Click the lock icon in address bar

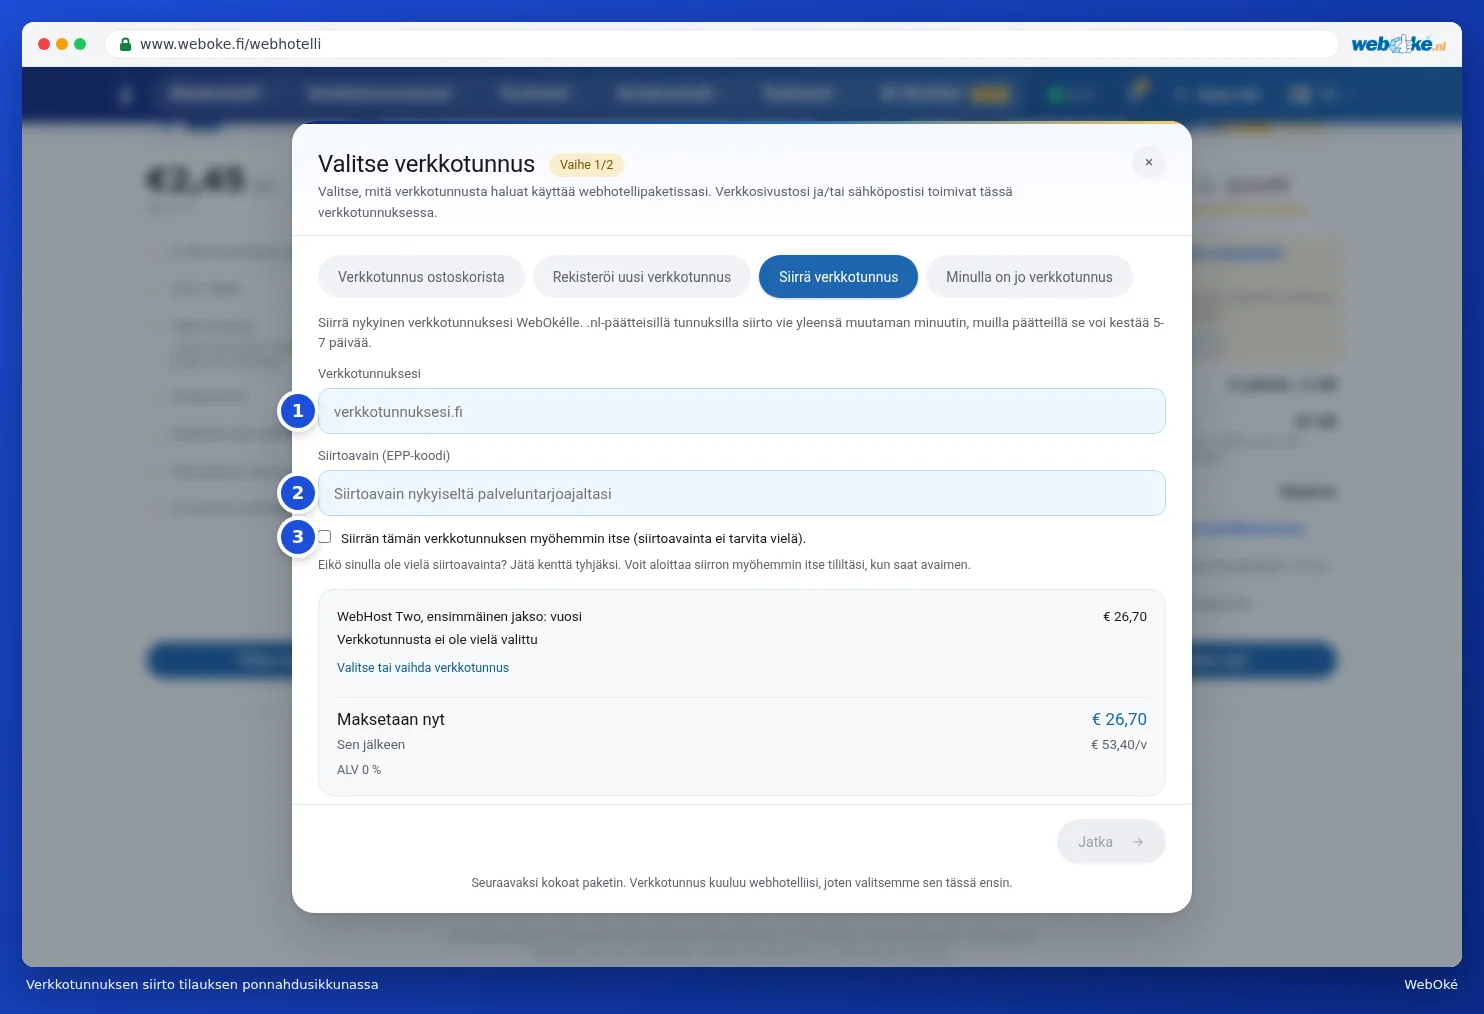[x=126, y=44]
